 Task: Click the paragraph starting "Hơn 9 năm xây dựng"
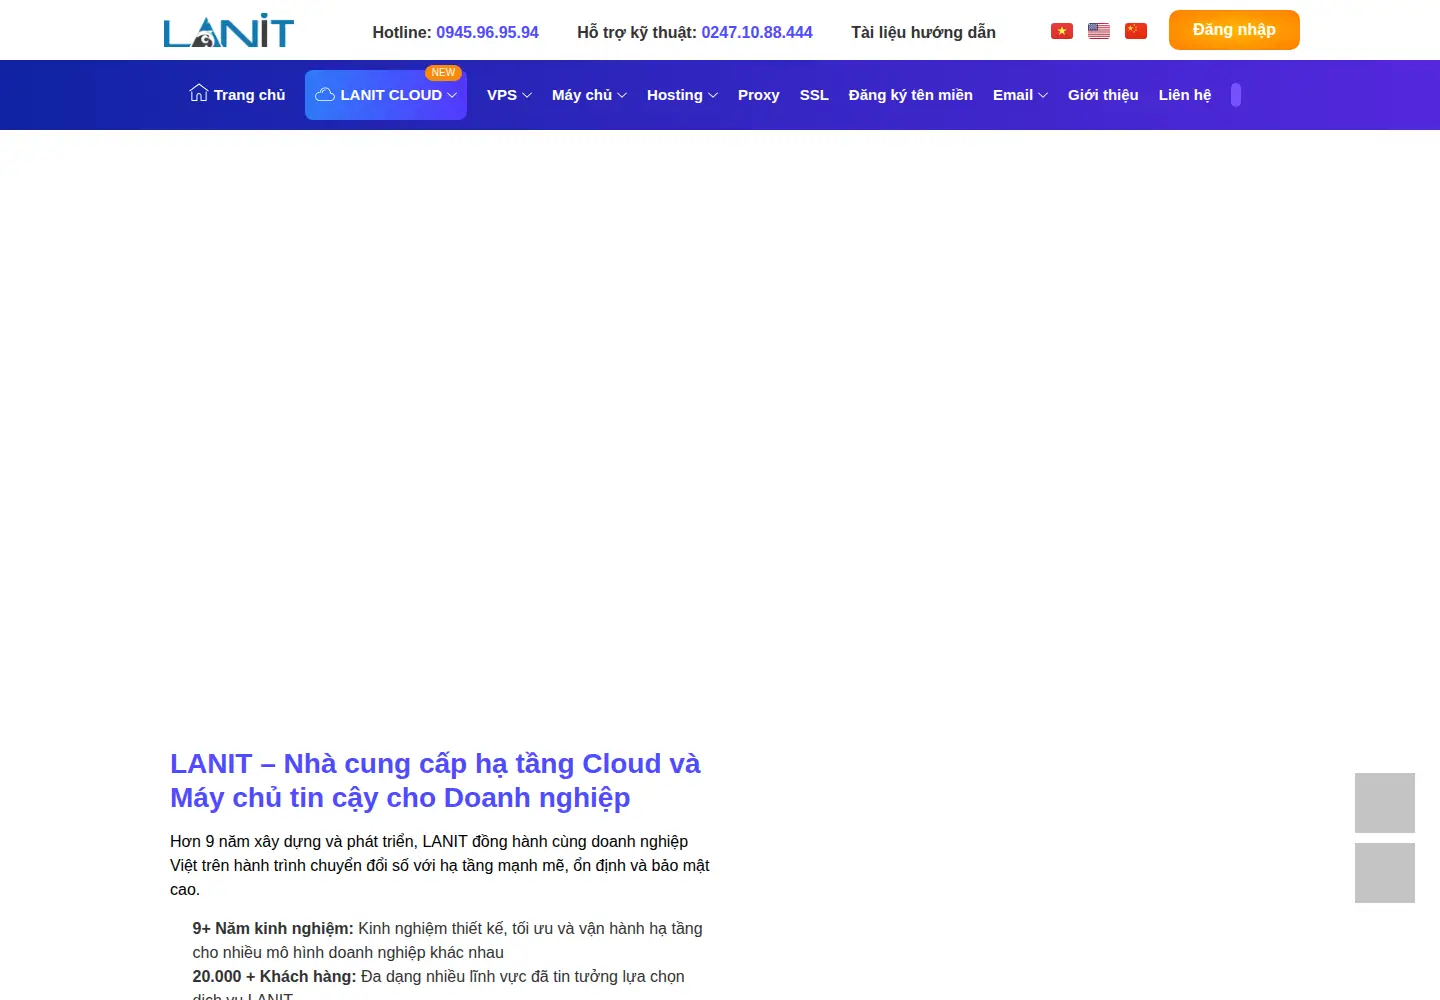pos(440,865)
